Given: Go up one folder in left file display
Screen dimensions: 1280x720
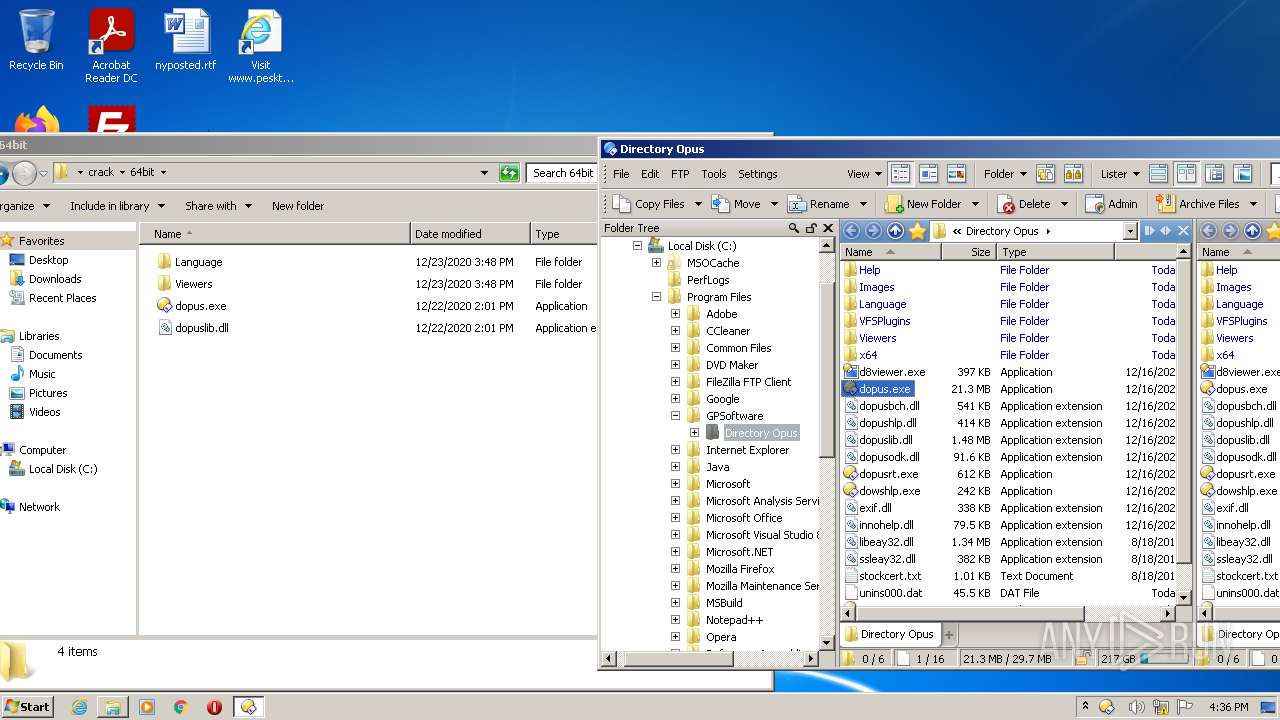Looking at the screenshot, I should (895, 231).
